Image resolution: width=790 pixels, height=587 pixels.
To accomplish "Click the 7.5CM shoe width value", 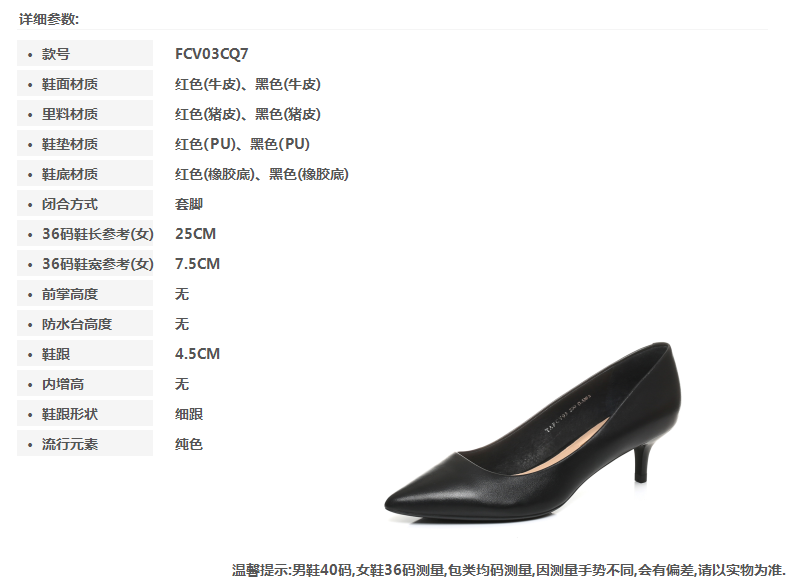I will click(198, 264).
